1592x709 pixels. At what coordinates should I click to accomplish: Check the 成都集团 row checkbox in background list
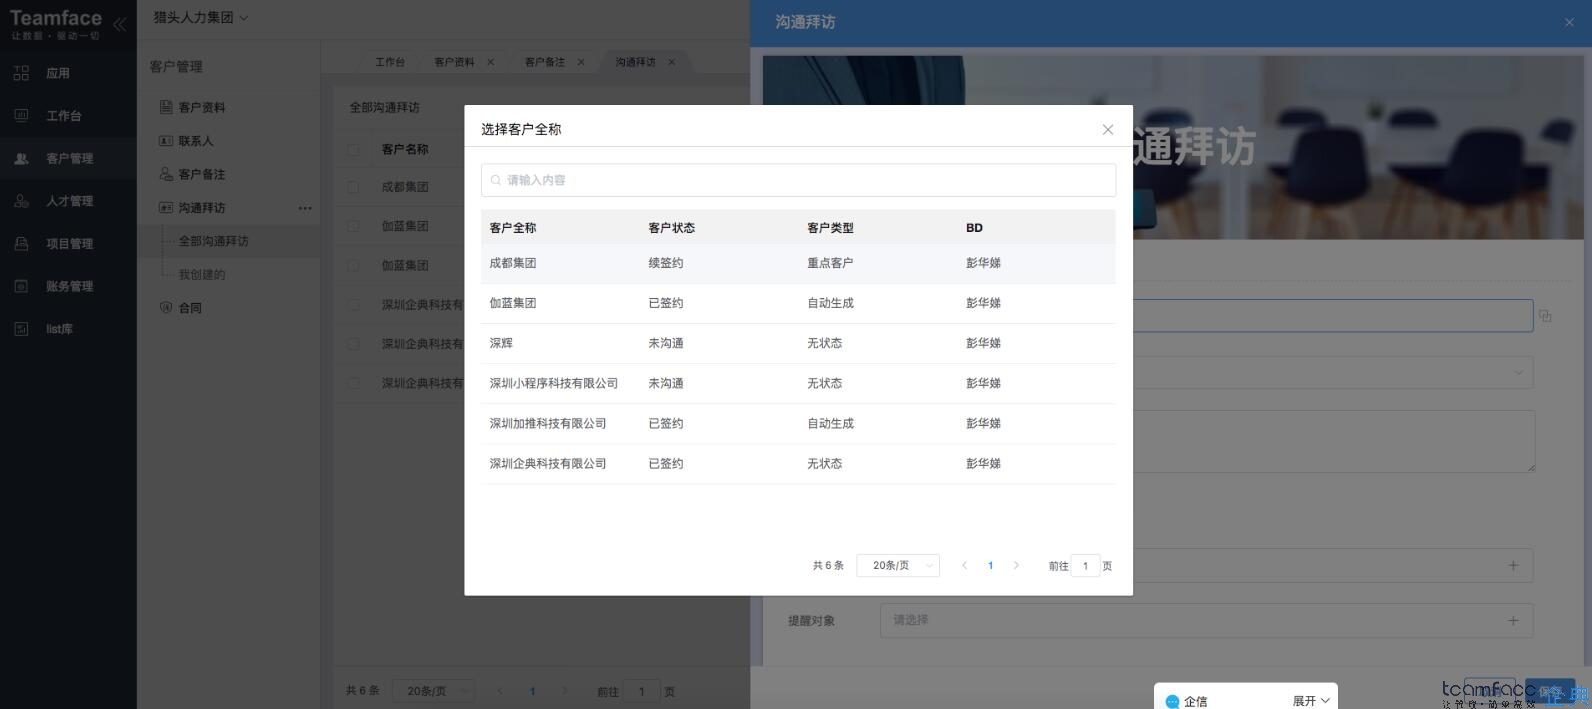[x=353, y=187]
